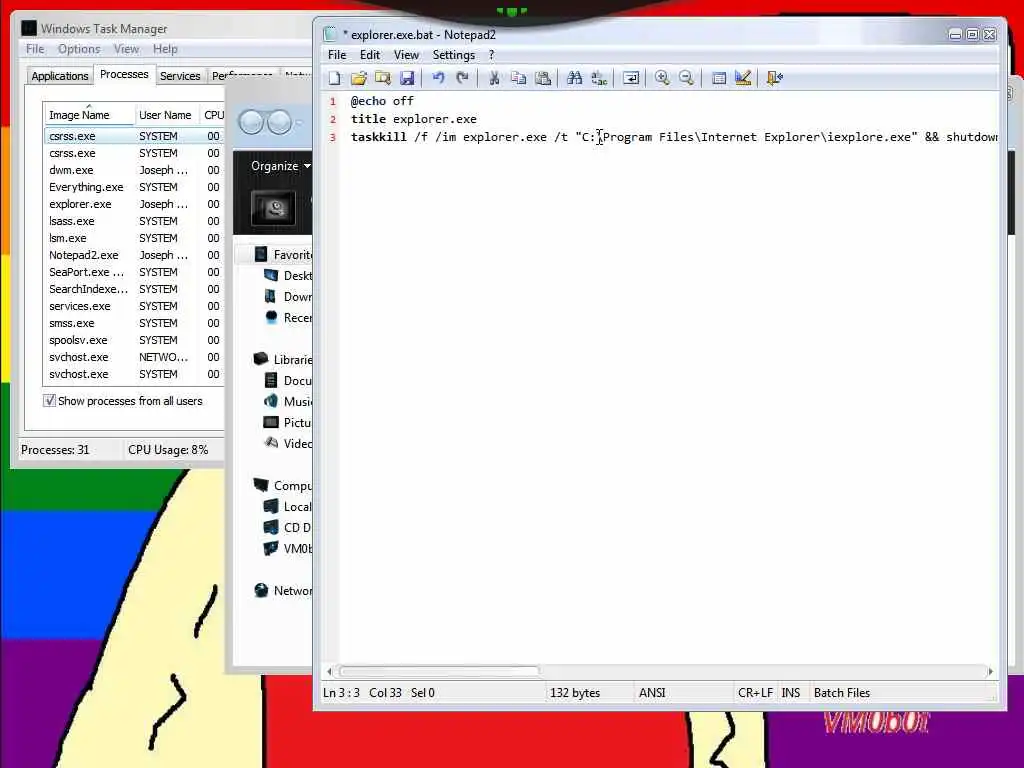
Task: Select explorer.exe process in Task Manager
Action: coord(134,204)
